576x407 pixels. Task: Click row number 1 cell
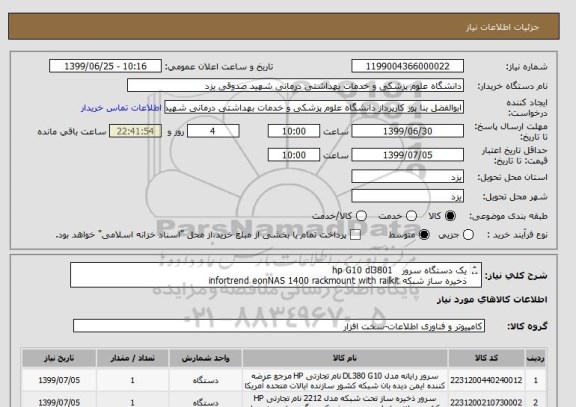536,381
